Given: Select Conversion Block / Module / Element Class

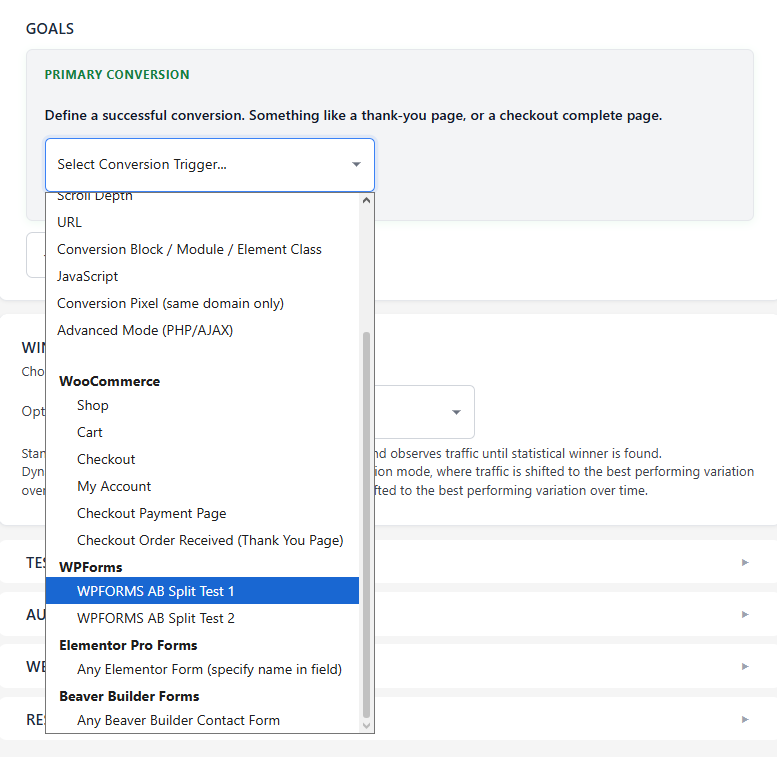Looking at the screenshot, I should [x=202, y=249].
